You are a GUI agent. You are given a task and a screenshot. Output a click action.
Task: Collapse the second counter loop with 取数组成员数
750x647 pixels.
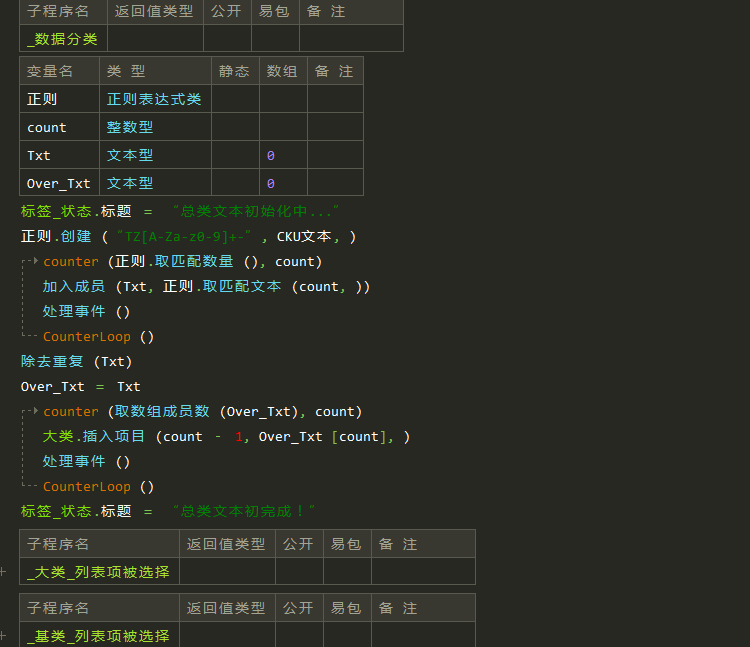pos(35,410)
